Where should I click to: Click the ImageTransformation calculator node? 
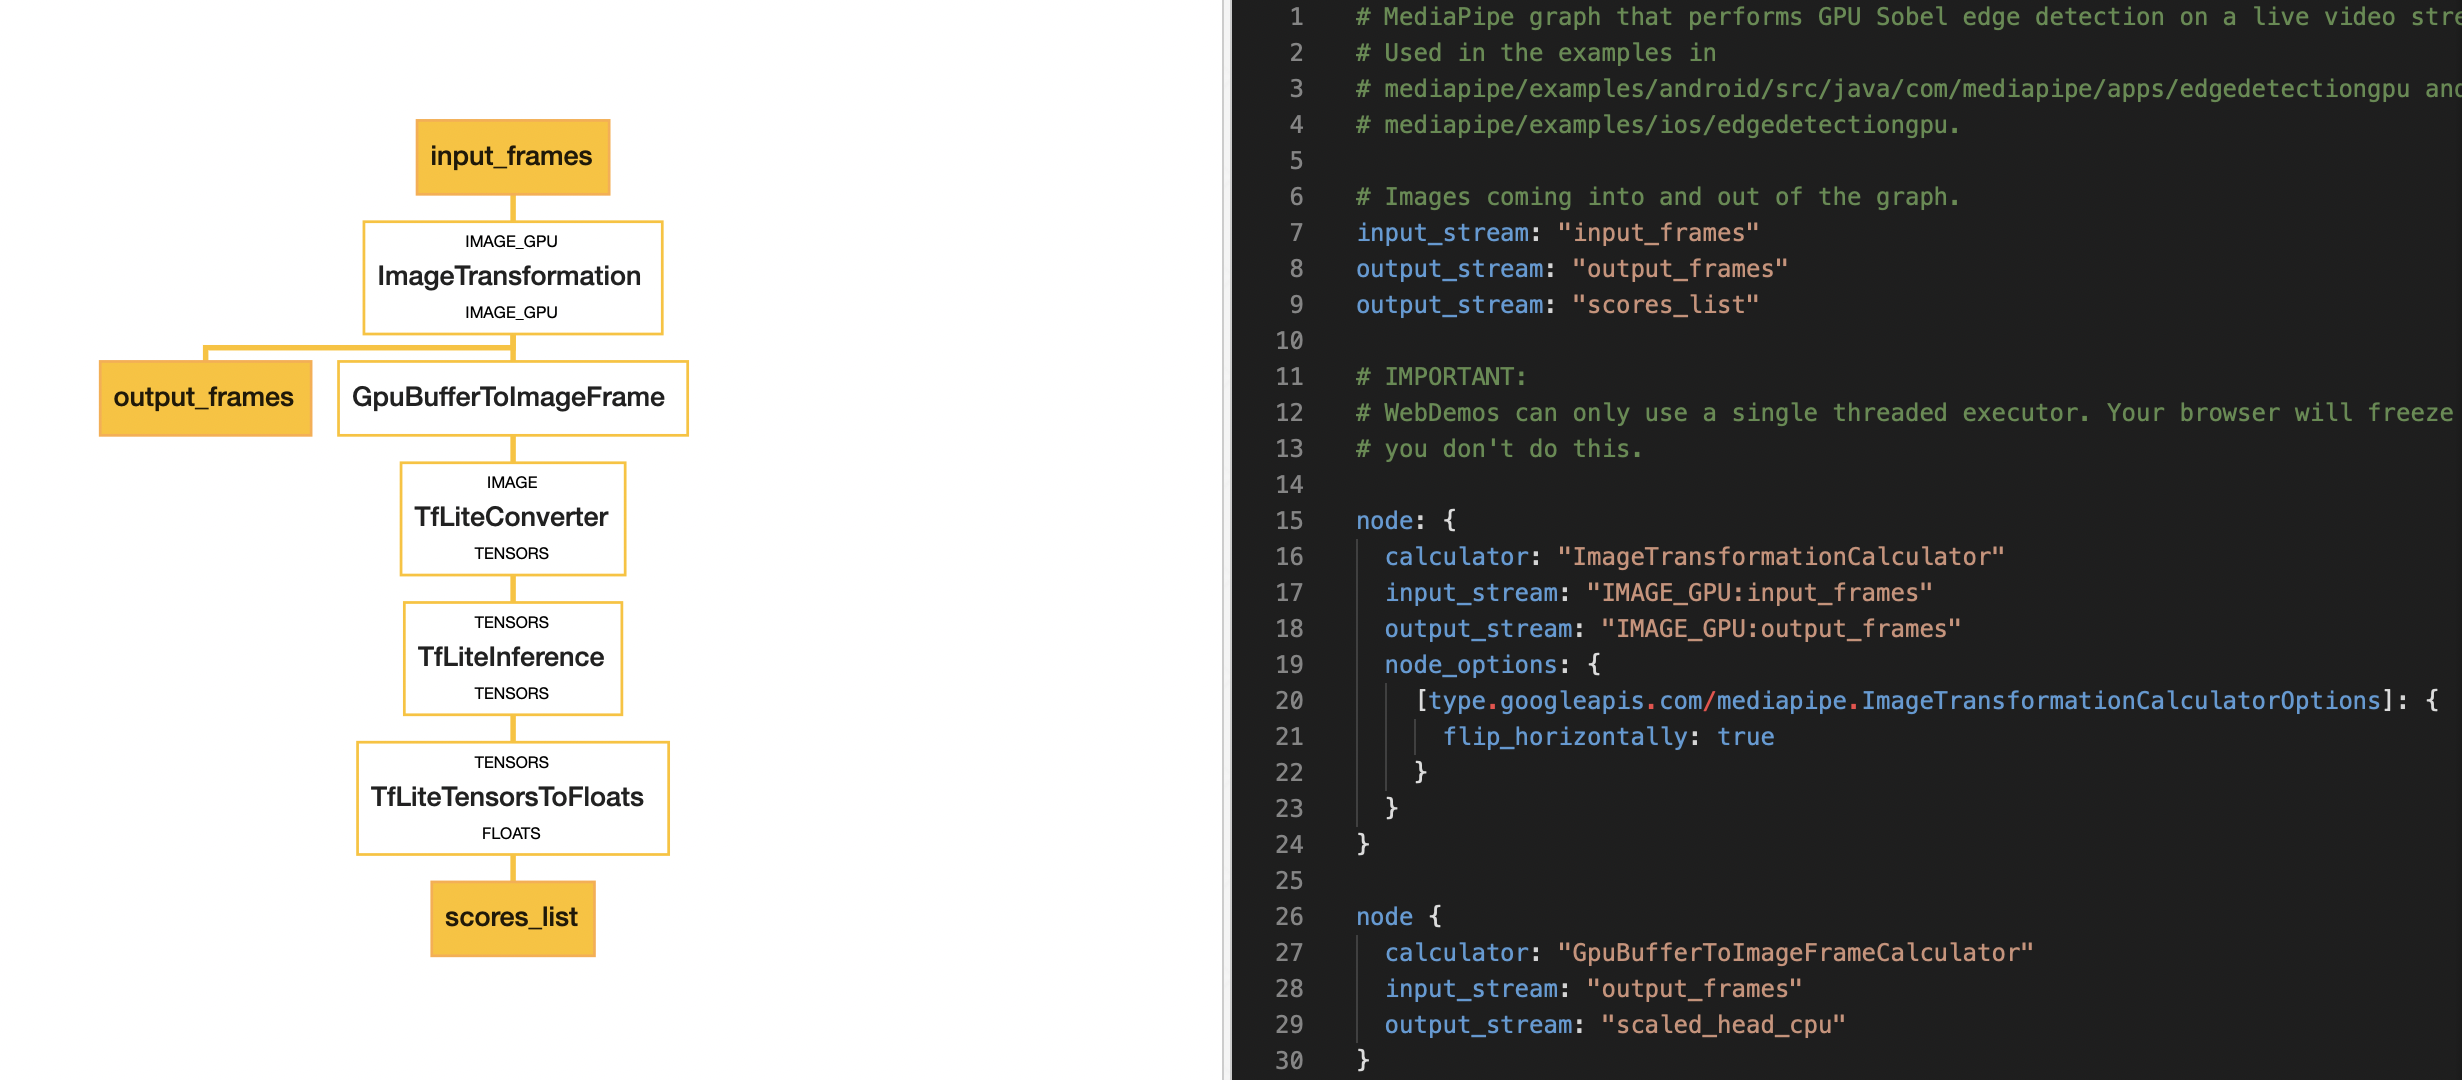(x=512, y=276)
